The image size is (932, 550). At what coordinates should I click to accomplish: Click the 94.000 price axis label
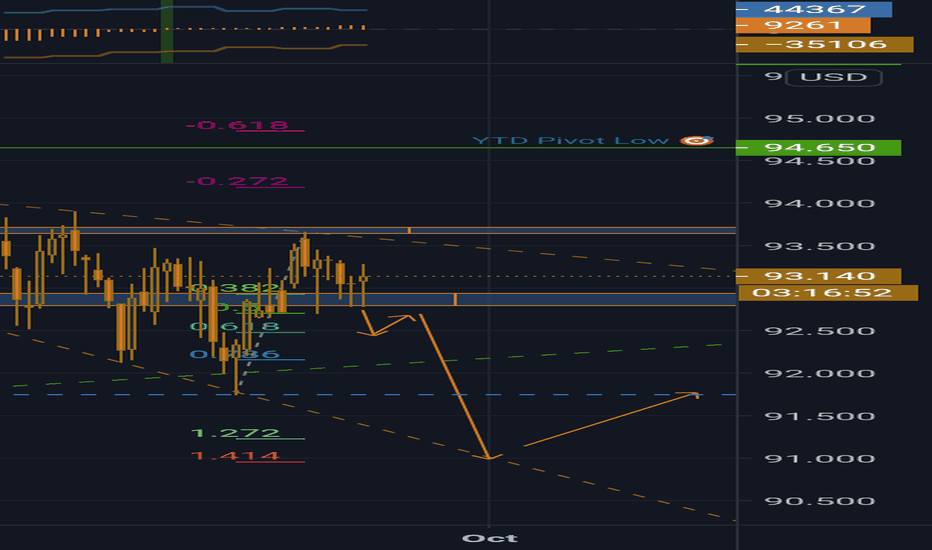(820, 203)
